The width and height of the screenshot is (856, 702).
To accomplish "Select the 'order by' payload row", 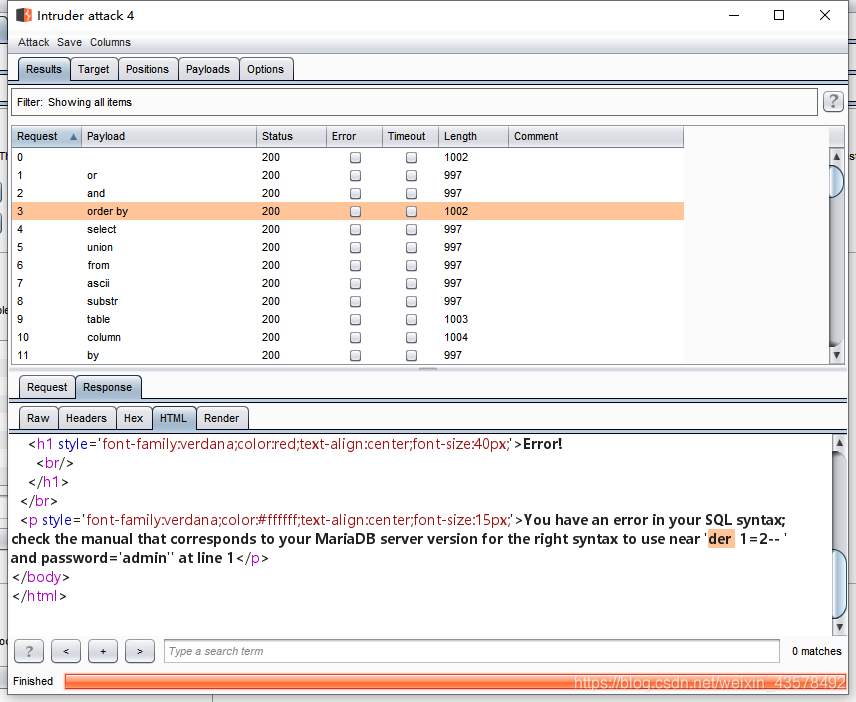I will 348,211.
